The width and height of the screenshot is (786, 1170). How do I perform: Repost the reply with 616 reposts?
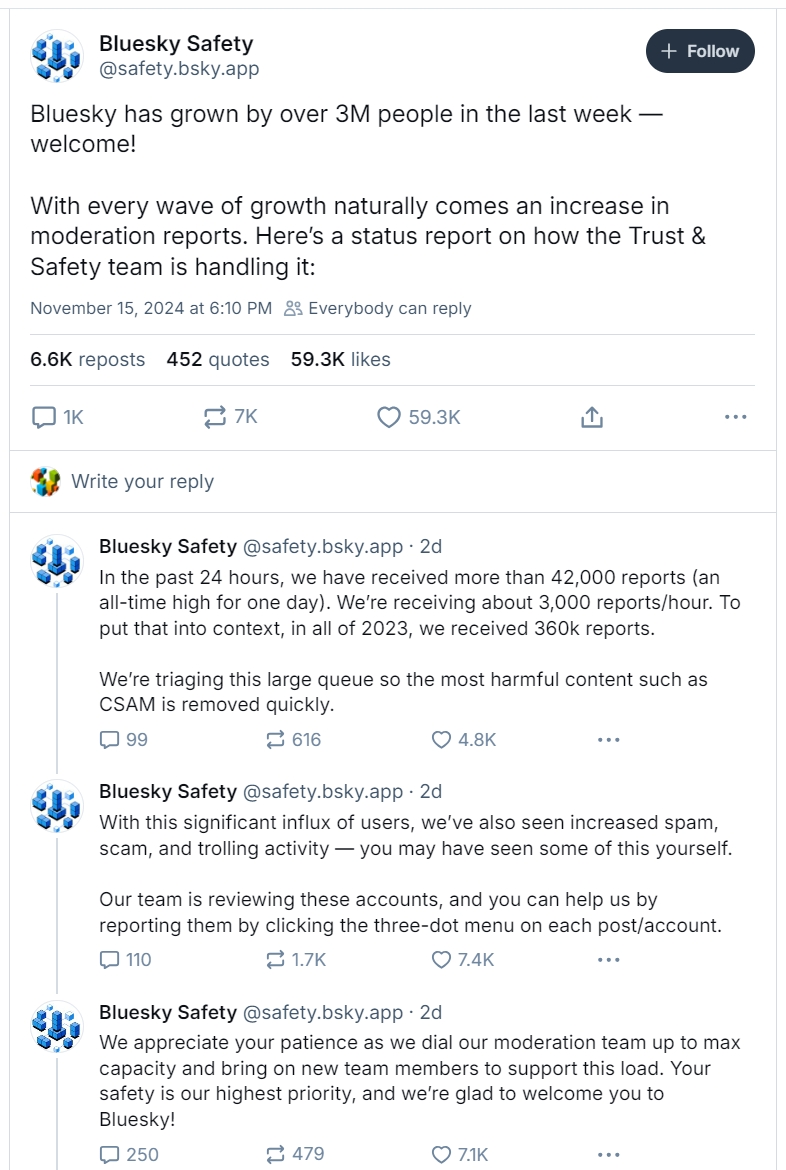tap(293, 739)
